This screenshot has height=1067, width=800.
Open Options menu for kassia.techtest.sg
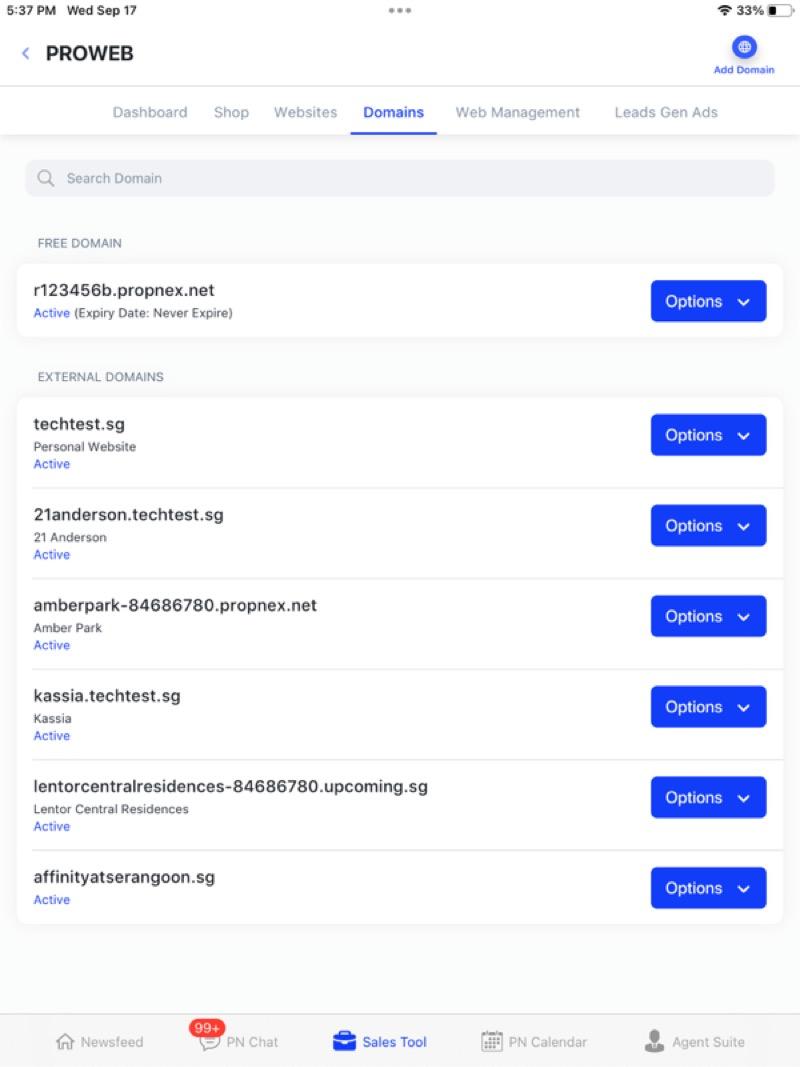point(708,707)
